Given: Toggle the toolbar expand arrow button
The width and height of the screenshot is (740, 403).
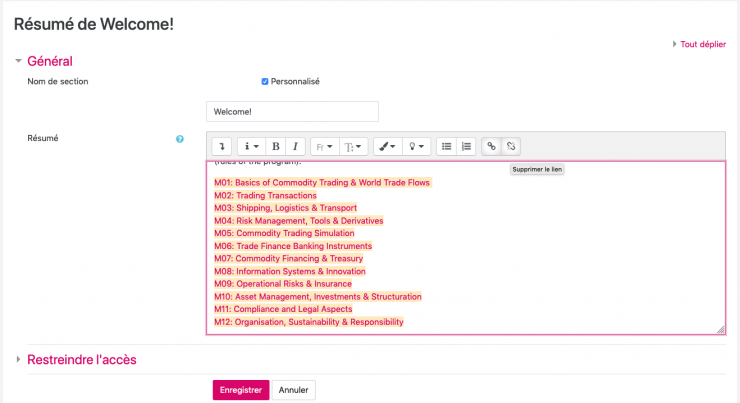Looking at the screenshot, I should 222,146.
